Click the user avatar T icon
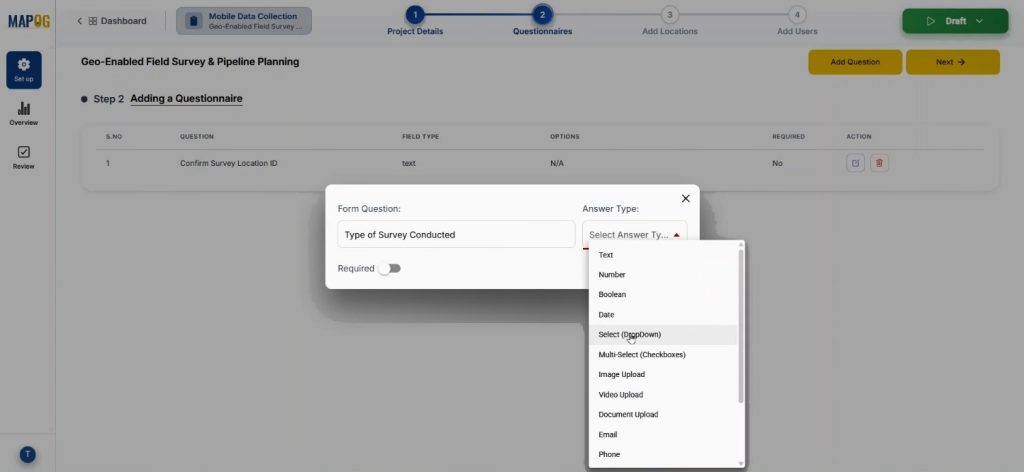 (28, 454)
